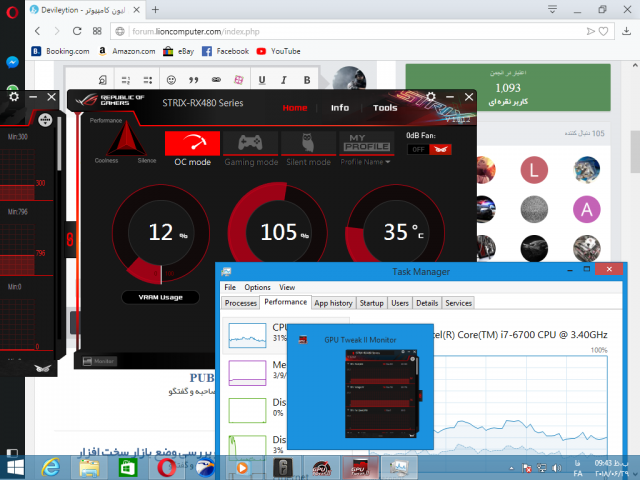640x480 pixels.
Task: Open Opera downloads icon
Action: (x=626, y=31)
